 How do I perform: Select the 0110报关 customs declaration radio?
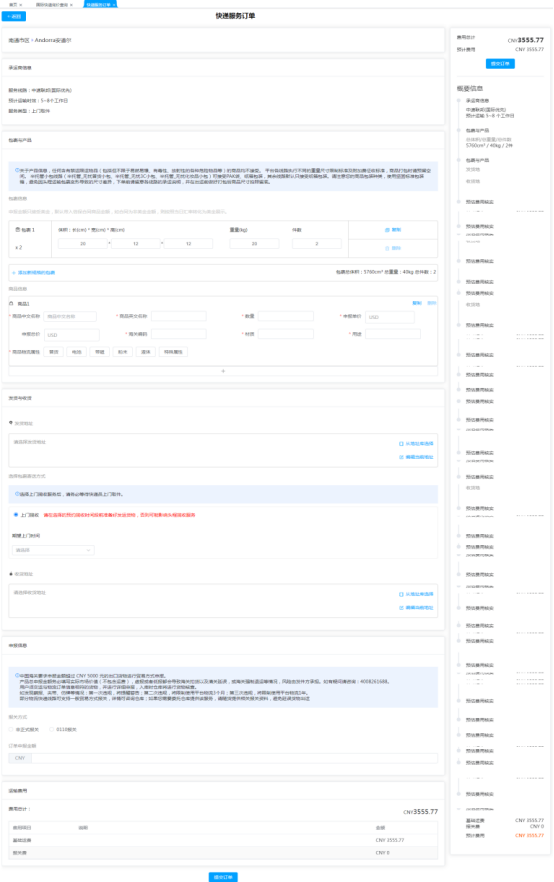(x=52, y=730)
